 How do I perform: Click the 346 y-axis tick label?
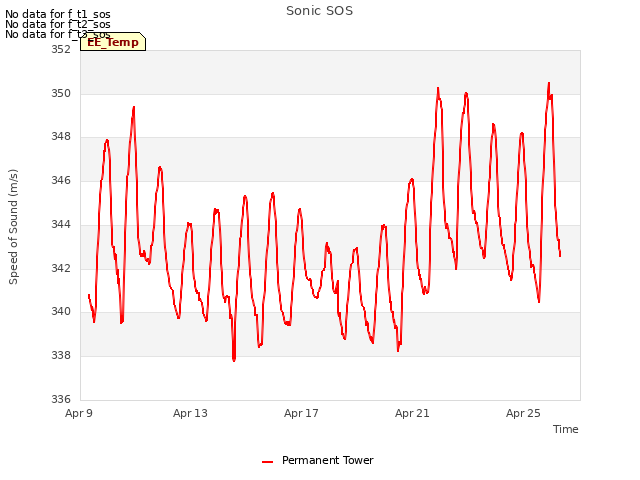pos(61,180)
